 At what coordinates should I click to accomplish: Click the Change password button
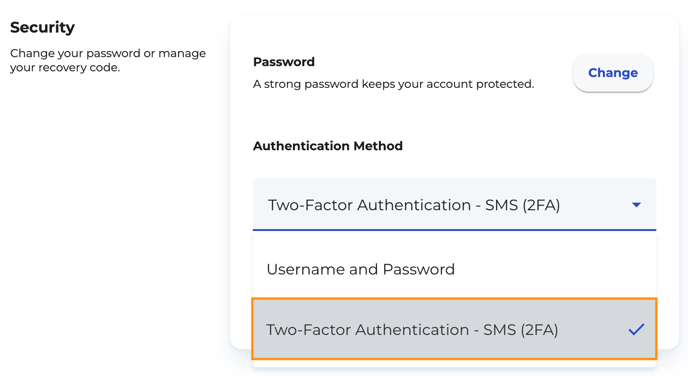pos(613,73)
